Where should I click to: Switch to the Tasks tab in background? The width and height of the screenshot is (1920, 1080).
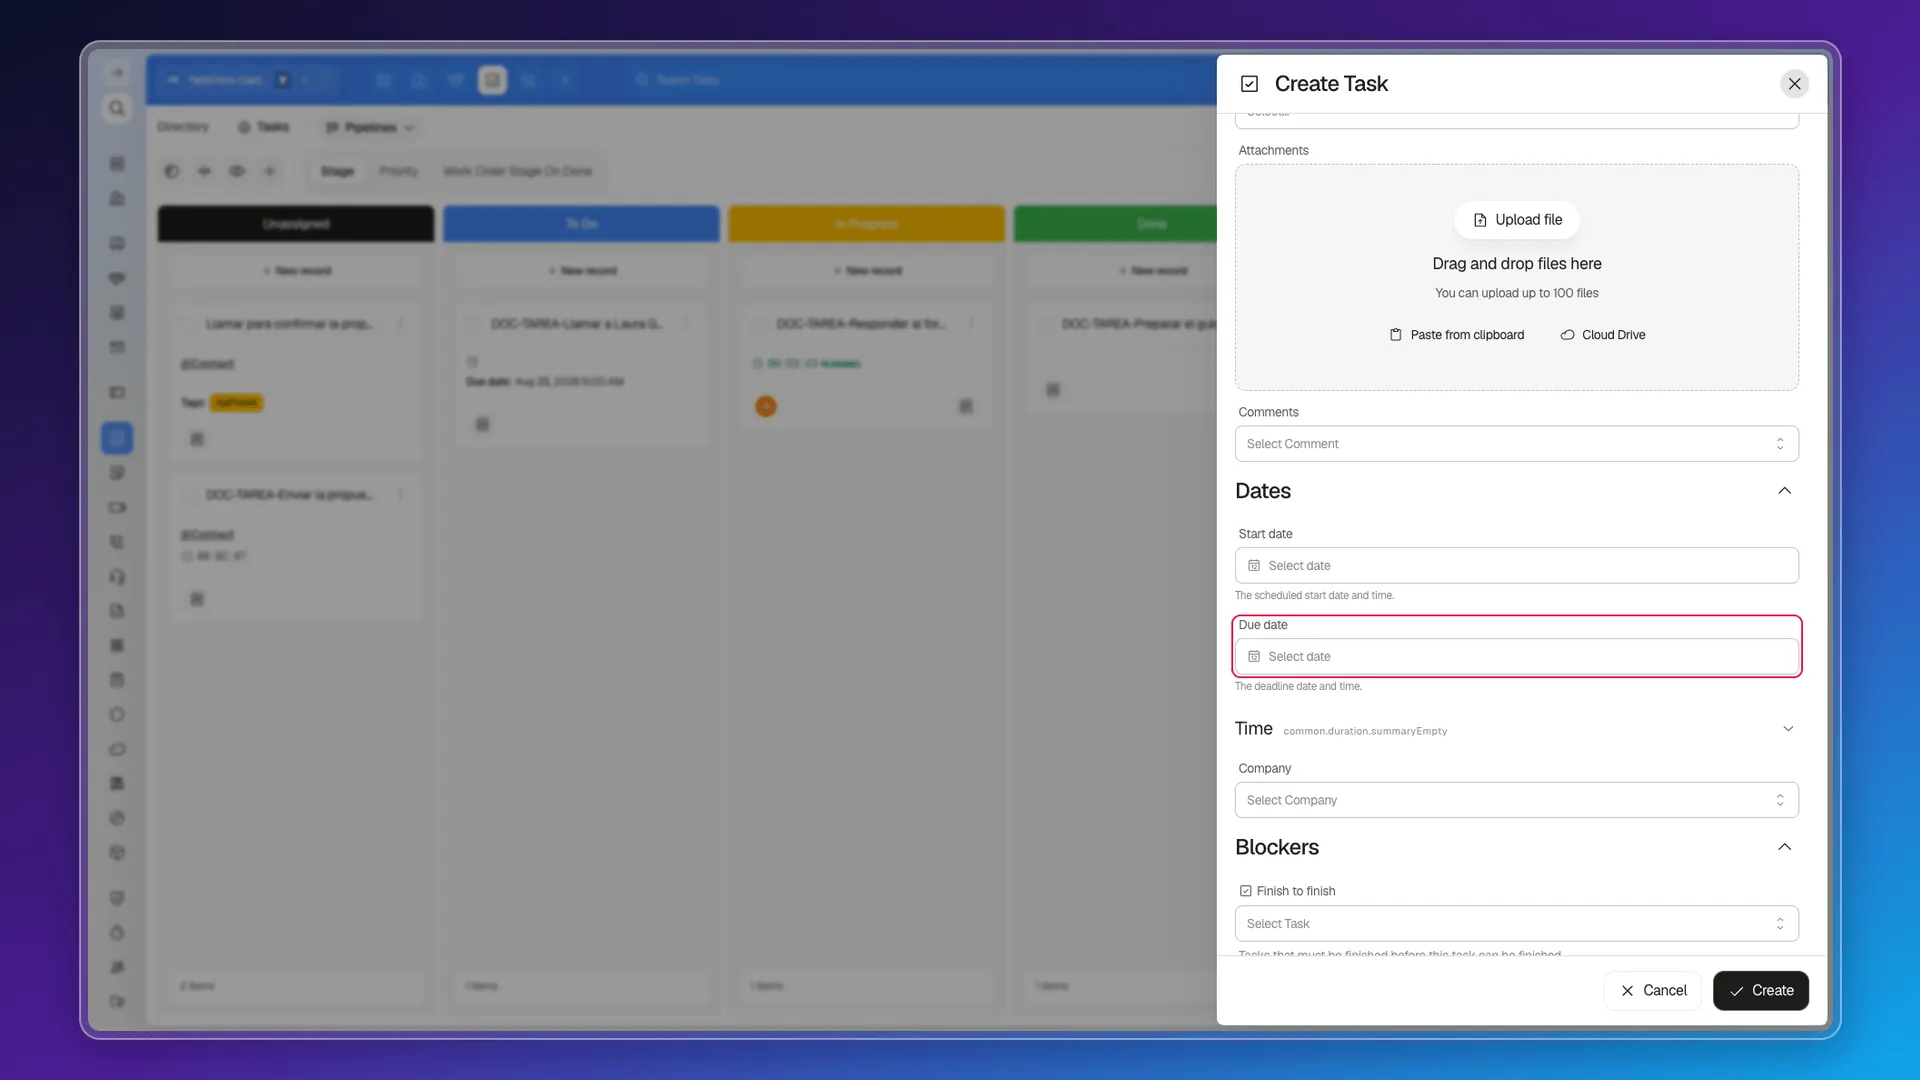tap(264, 127)
